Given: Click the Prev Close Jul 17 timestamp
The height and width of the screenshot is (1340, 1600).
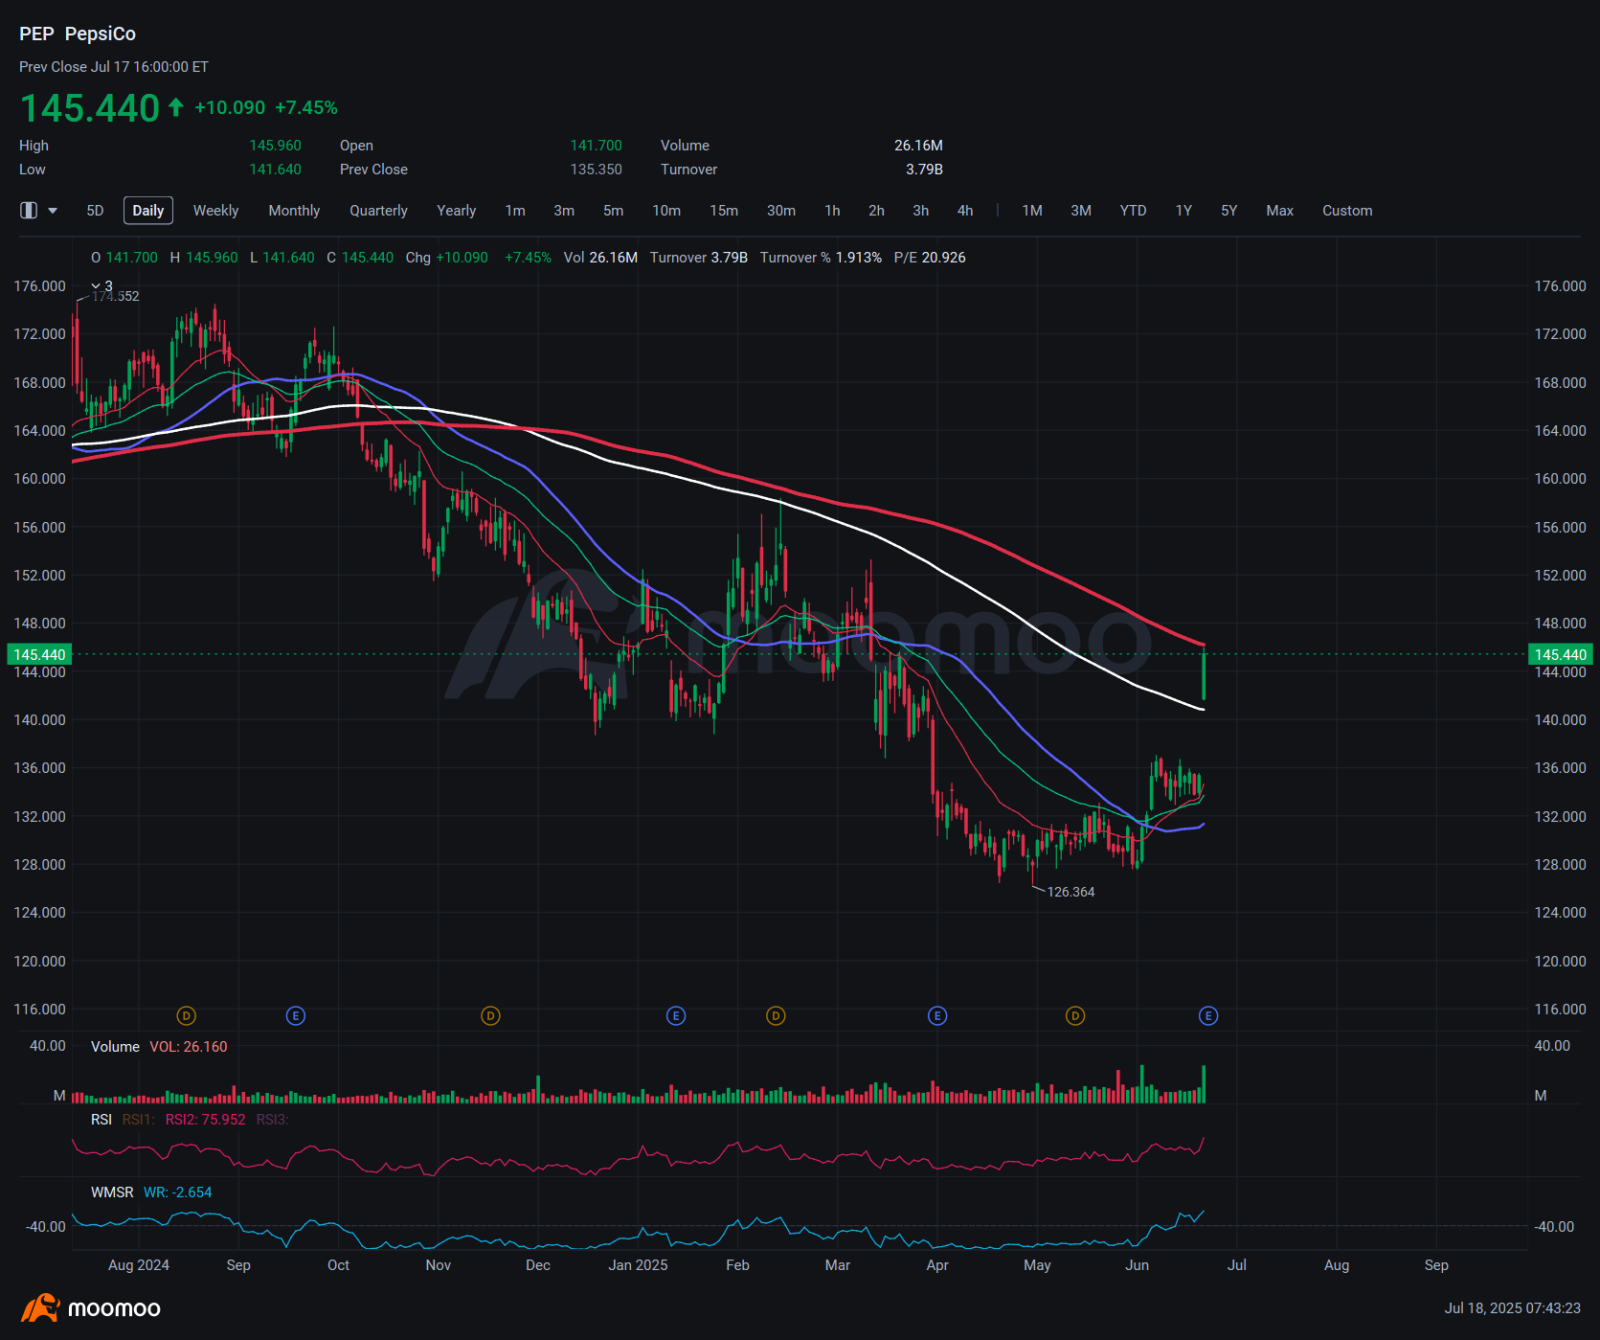Looking at the screenshot, I should click(114, 67).
